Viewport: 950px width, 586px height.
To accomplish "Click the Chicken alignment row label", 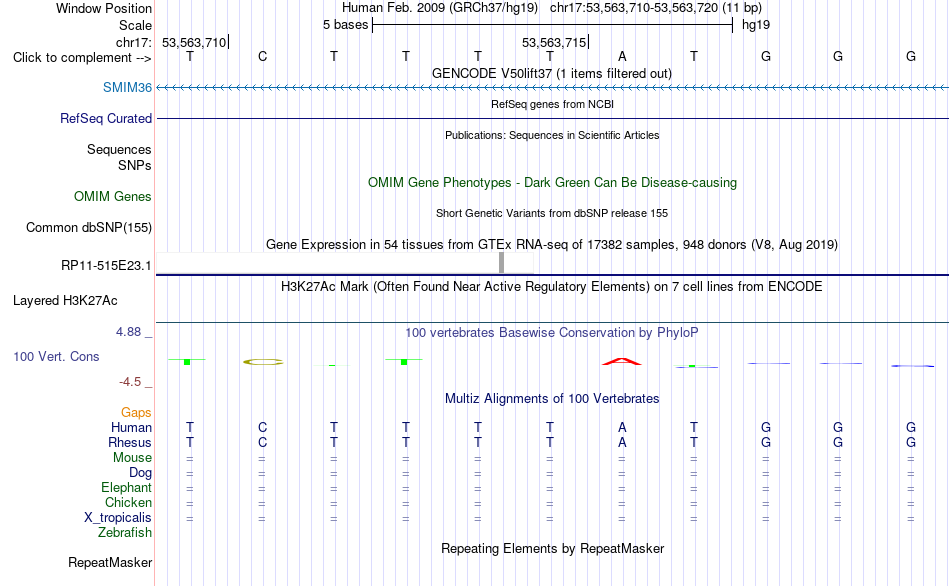I will pyautogui.click(x=128, y=502).
